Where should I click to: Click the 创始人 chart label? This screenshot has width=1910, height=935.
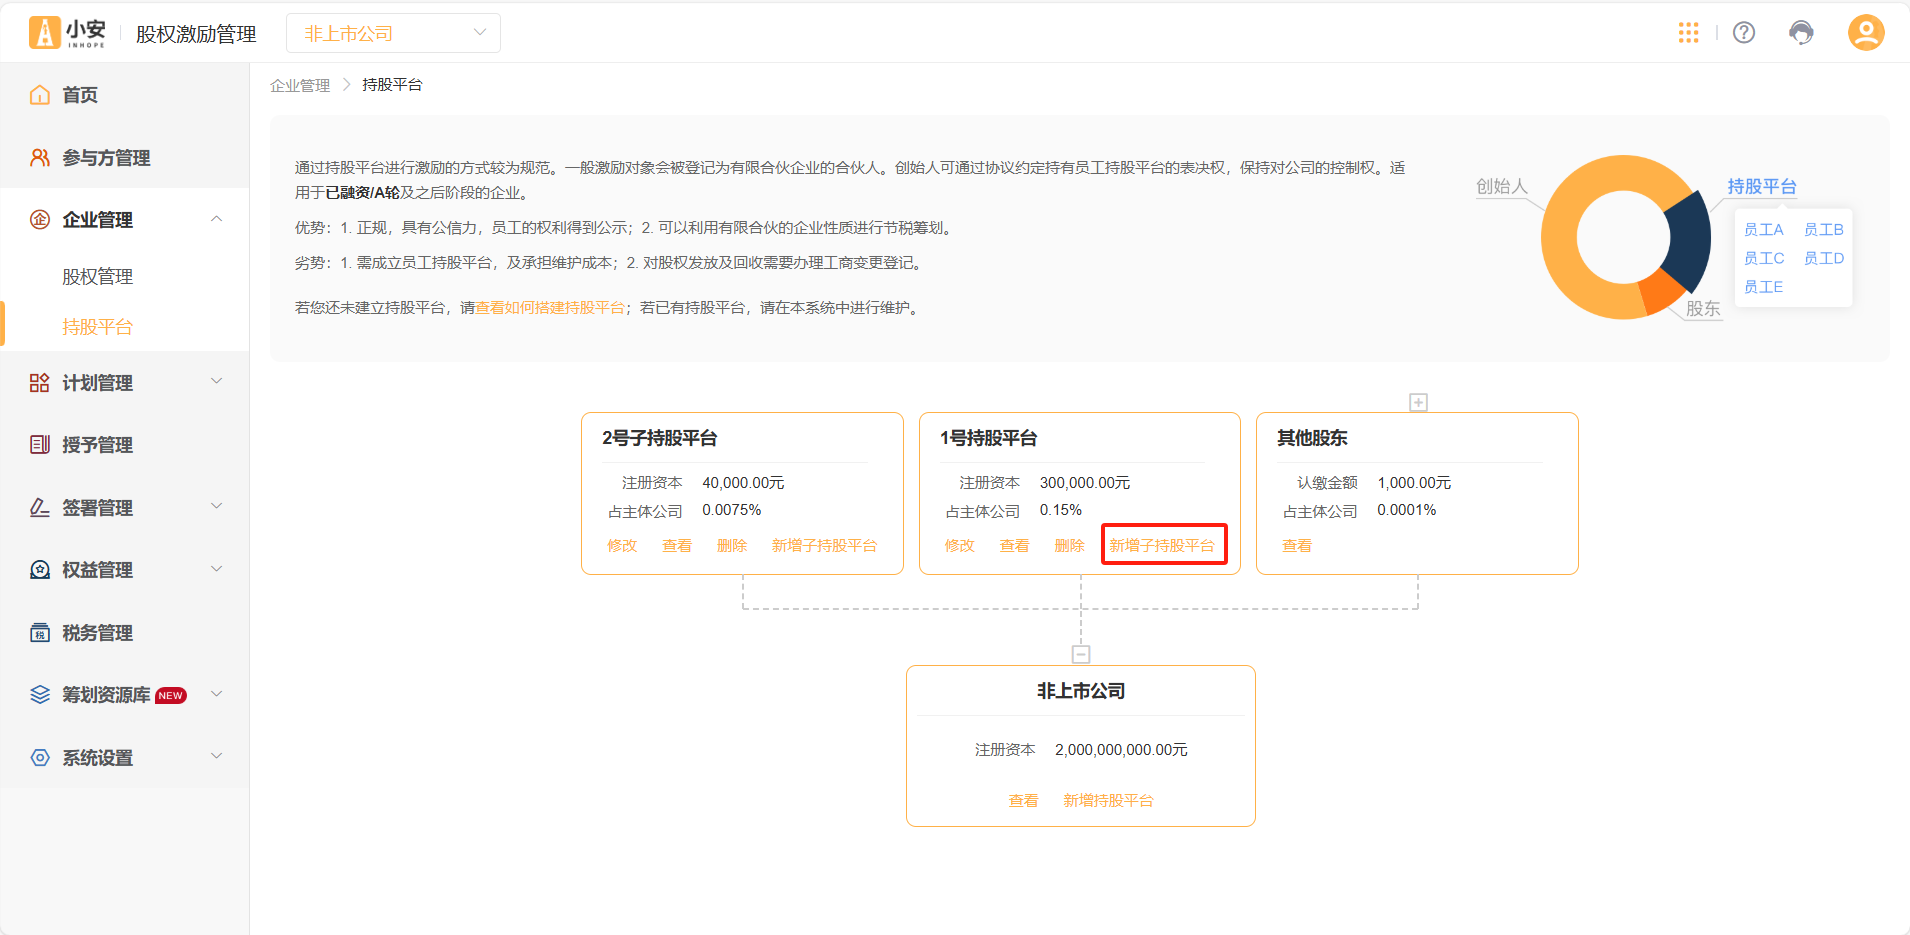pos(1502,187)
